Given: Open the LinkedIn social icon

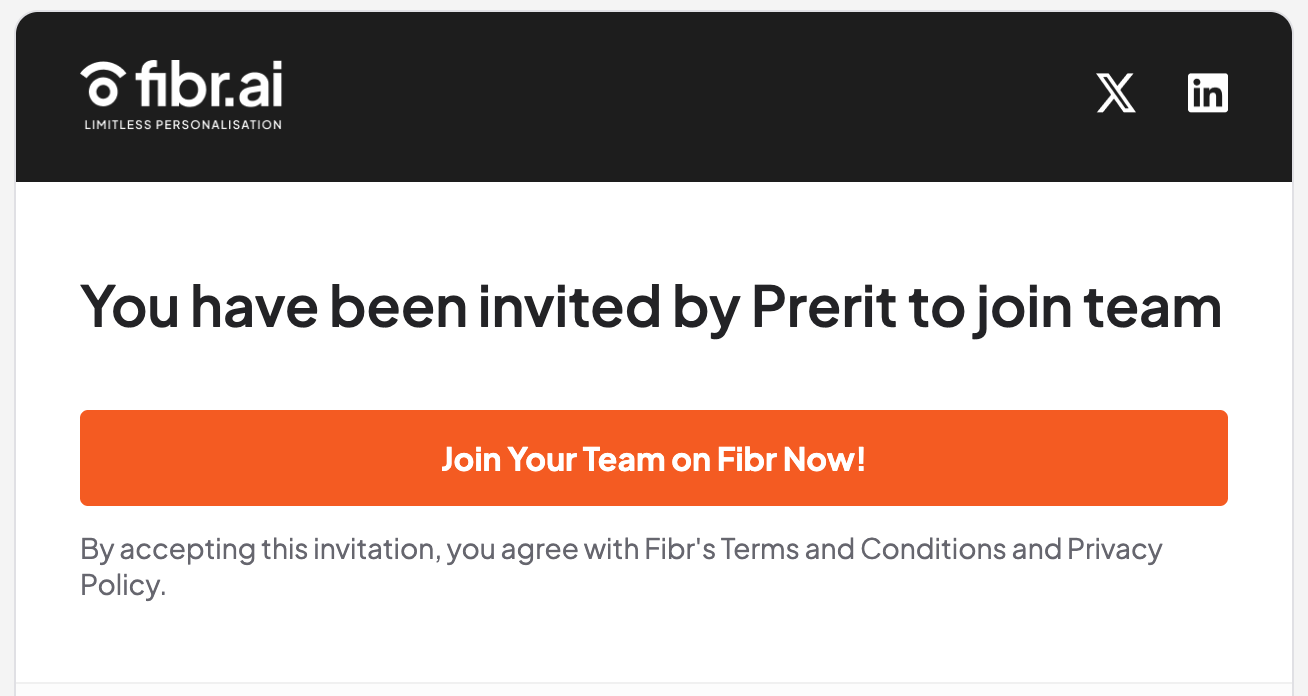Looking at the screenshot, I should [x=1207, y=93].
